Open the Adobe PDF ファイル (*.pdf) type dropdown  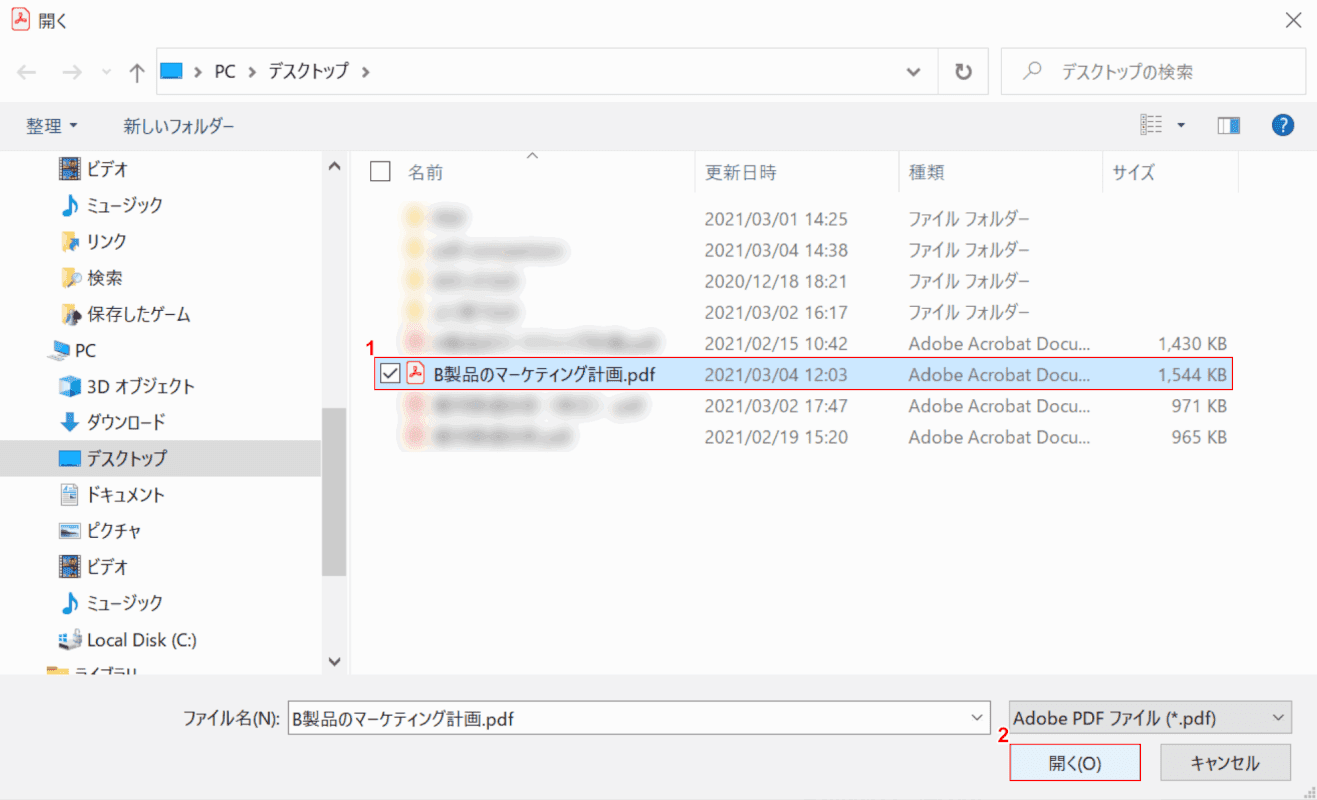click(x=1150, y=718)
